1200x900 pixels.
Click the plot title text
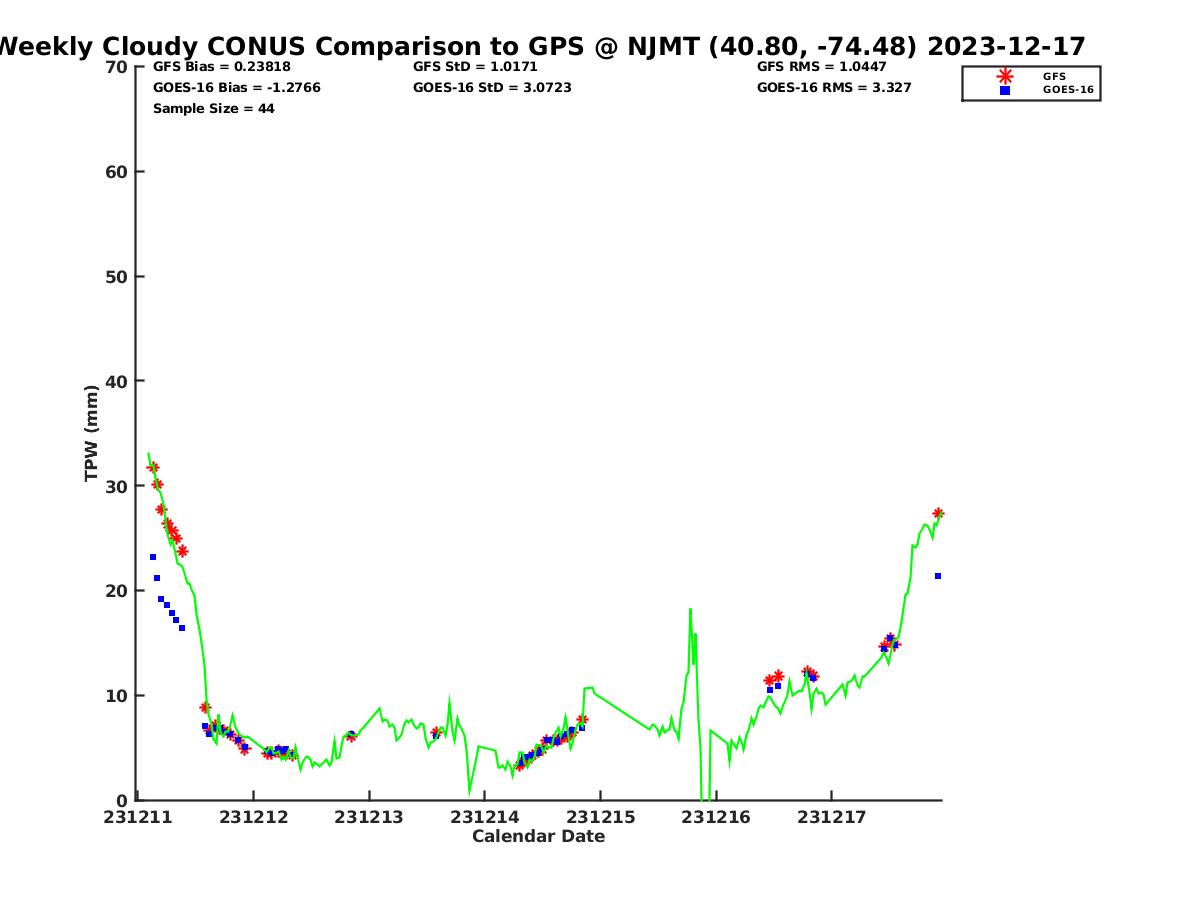[540, 46]
